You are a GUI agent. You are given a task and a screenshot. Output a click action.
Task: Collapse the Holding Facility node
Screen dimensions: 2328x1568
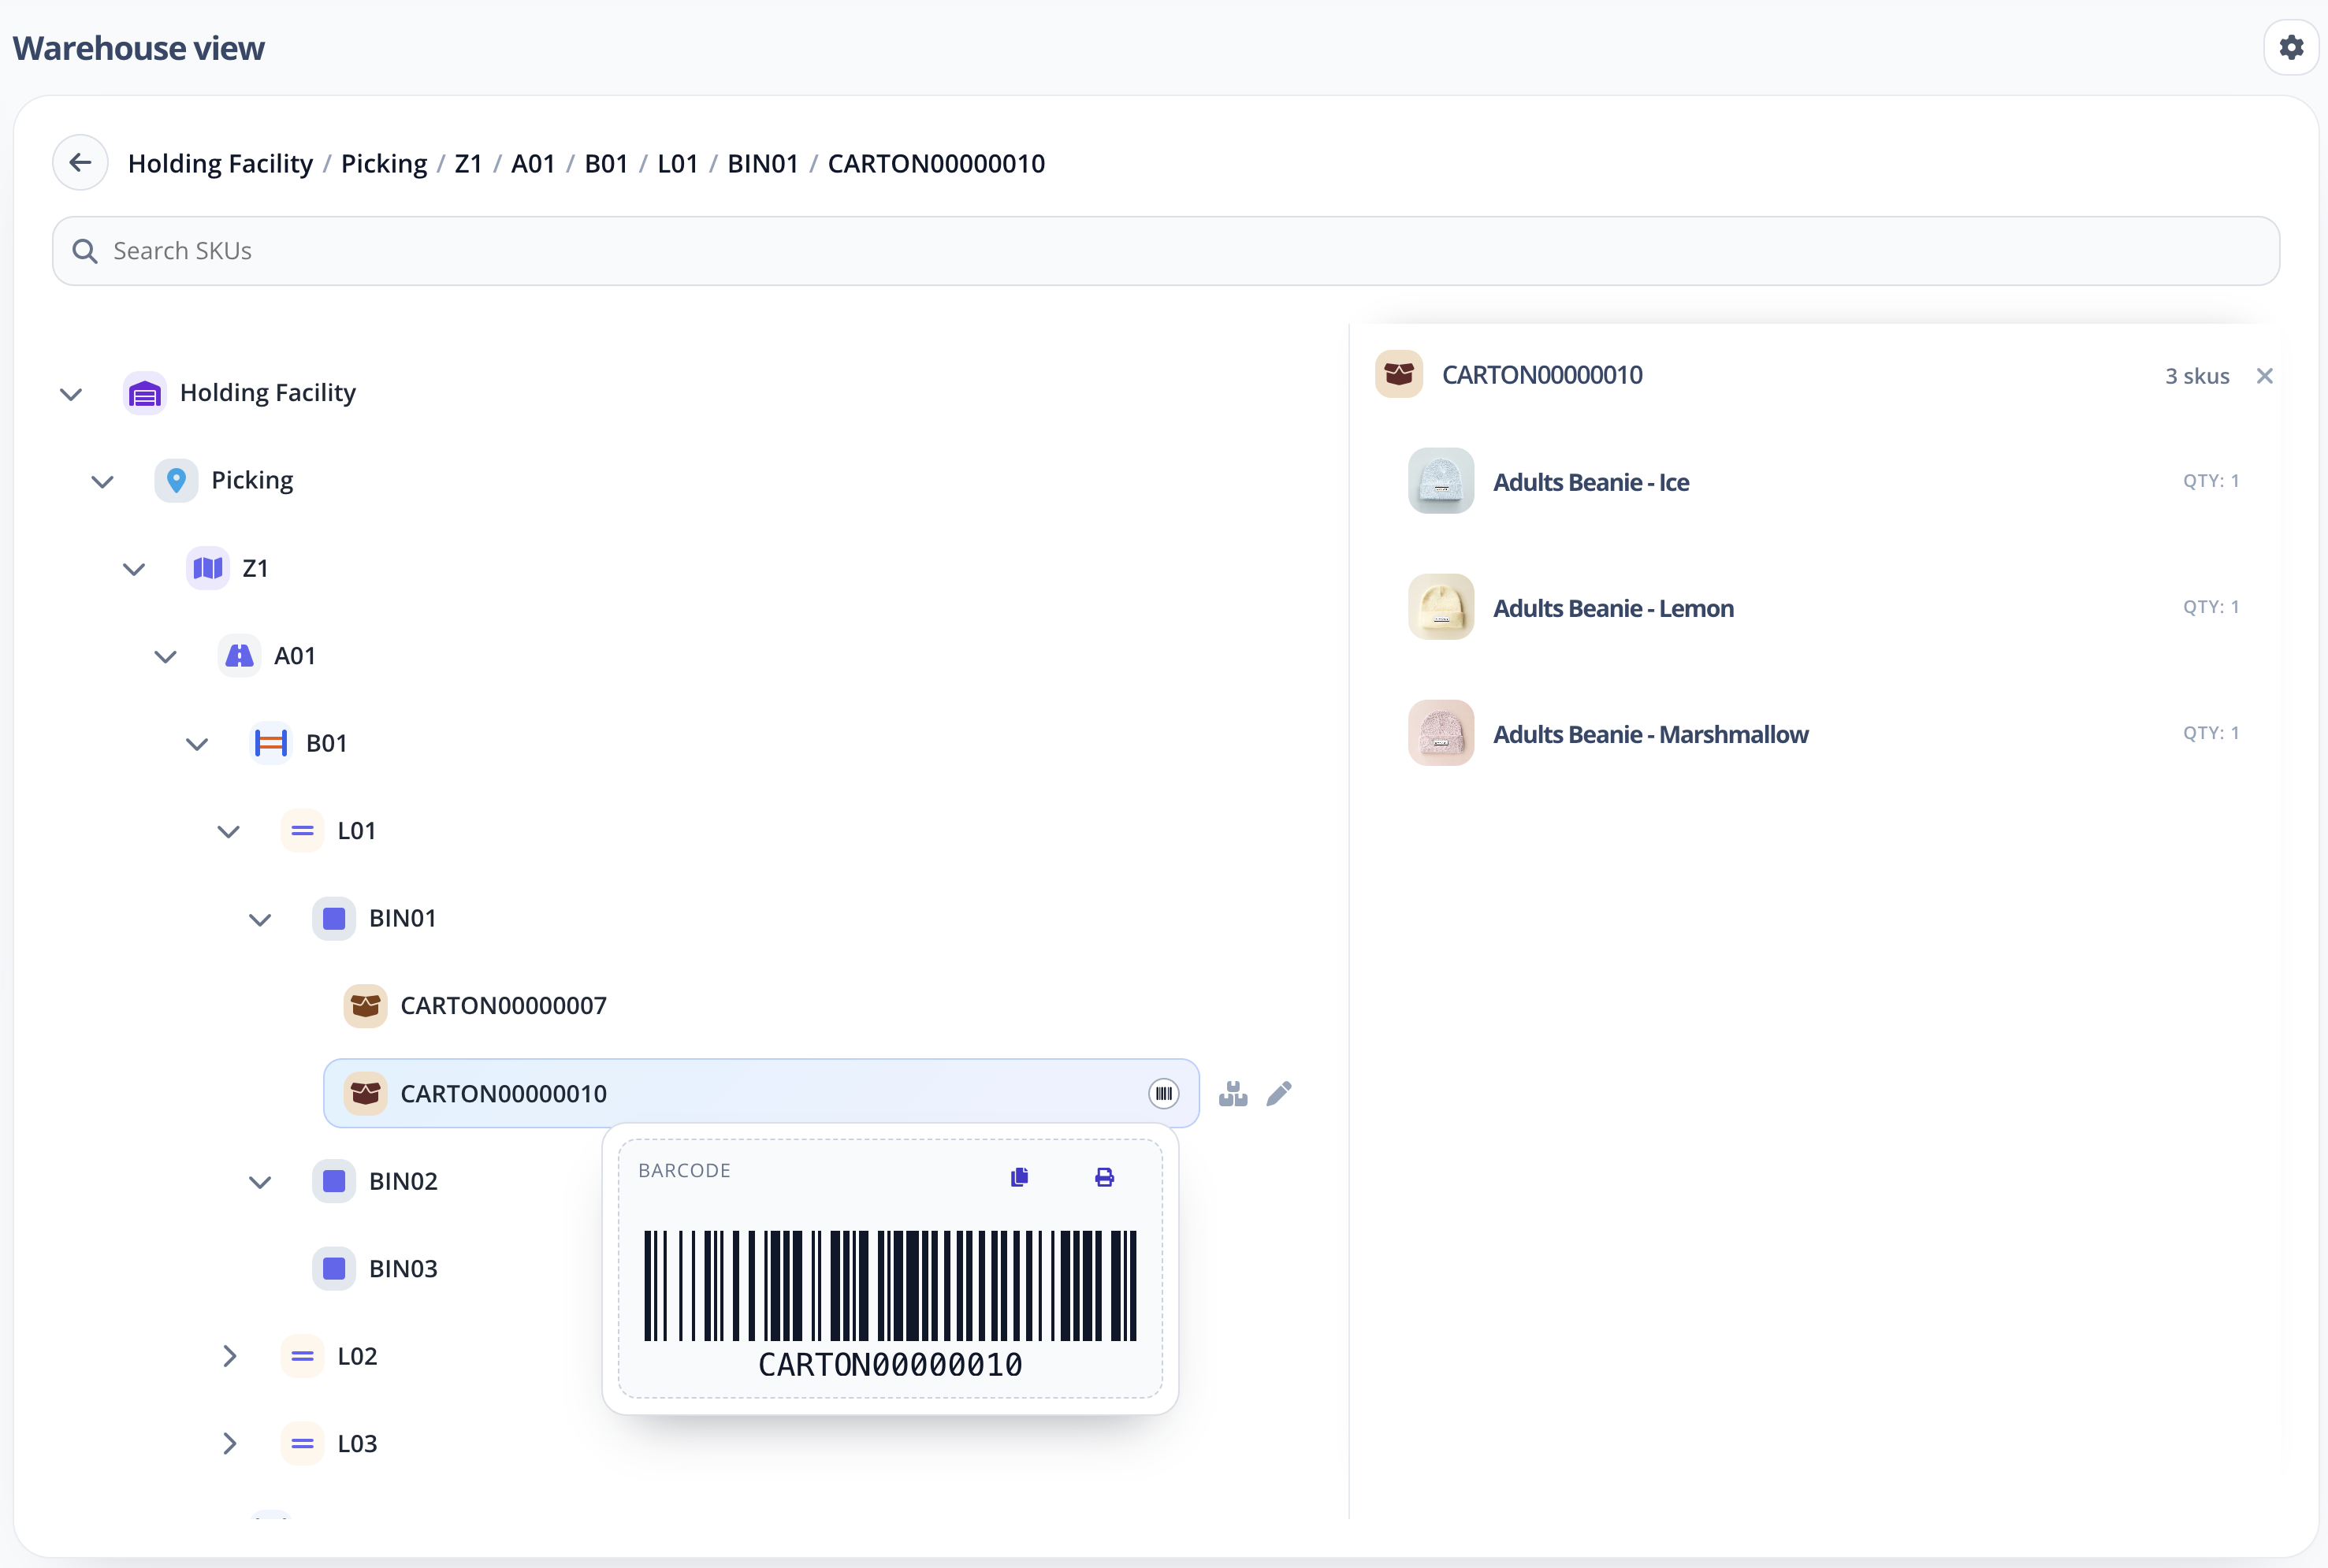point(70,393)
